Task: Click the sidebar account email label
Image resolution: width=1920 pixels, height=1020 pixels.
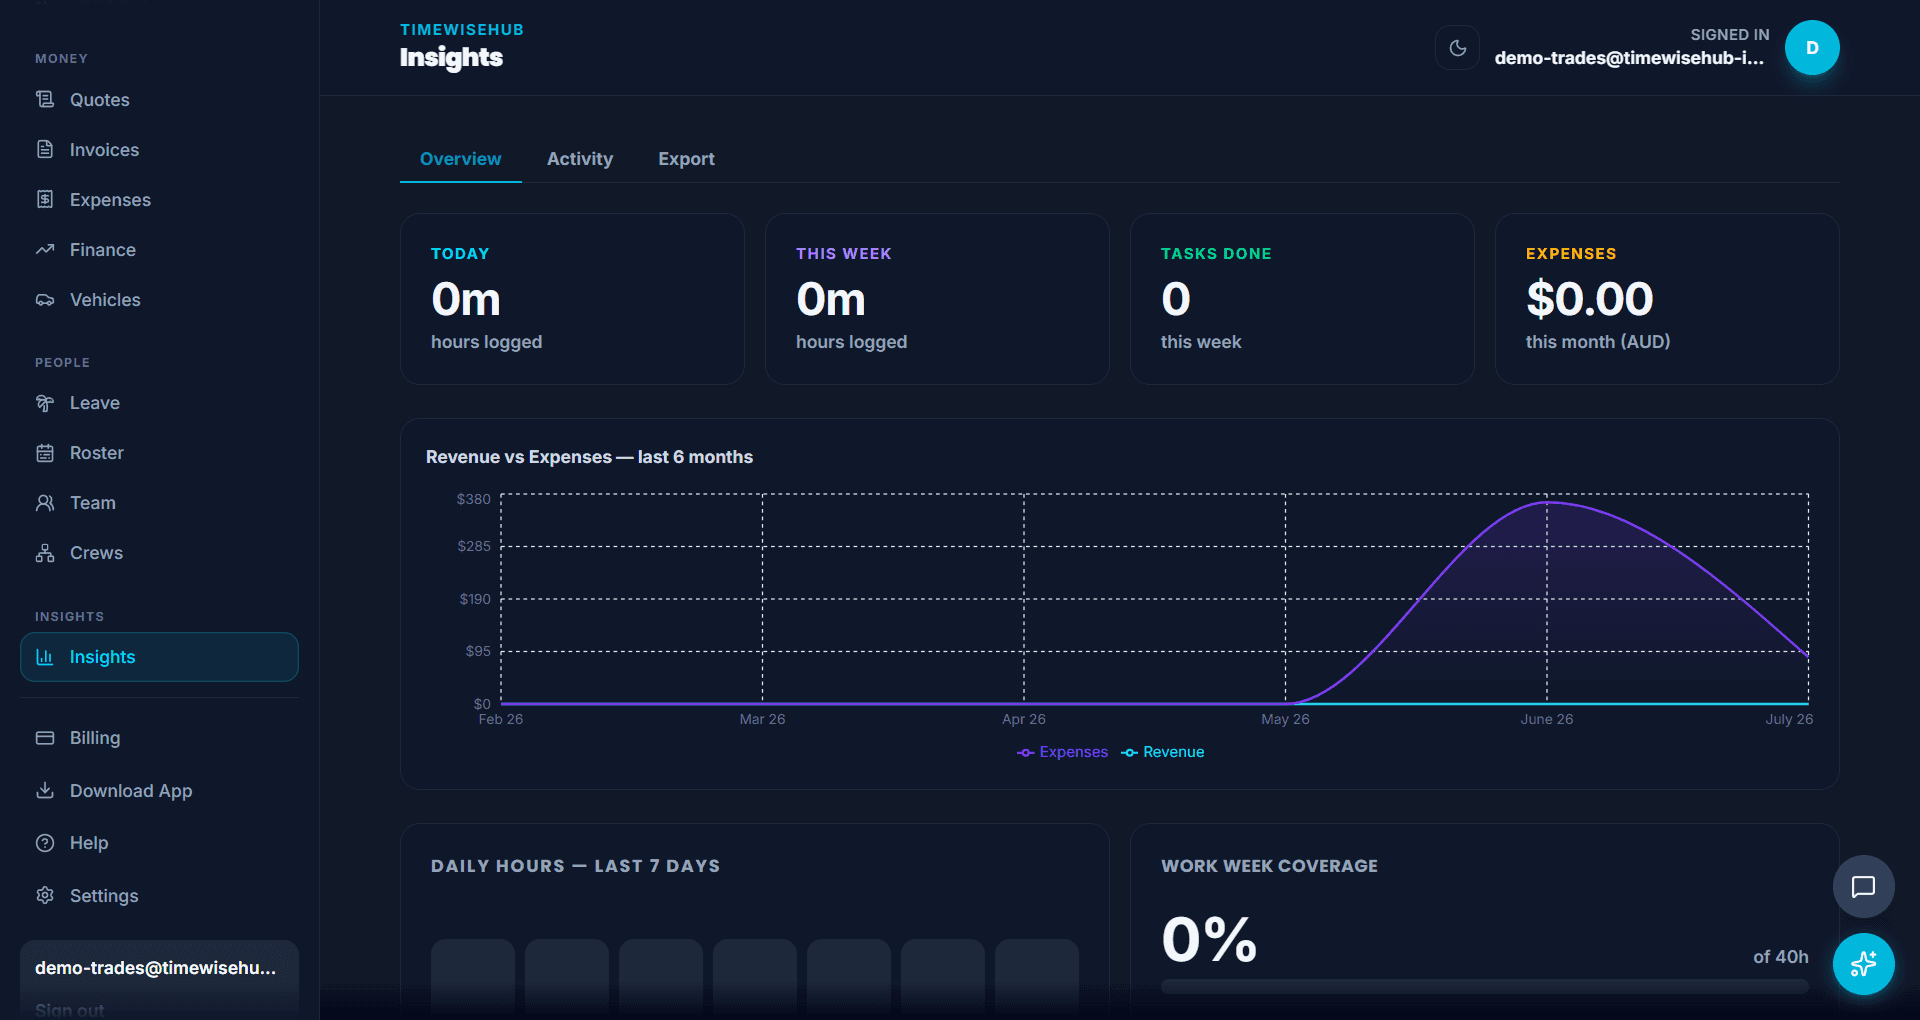Action: click(155, 968)
